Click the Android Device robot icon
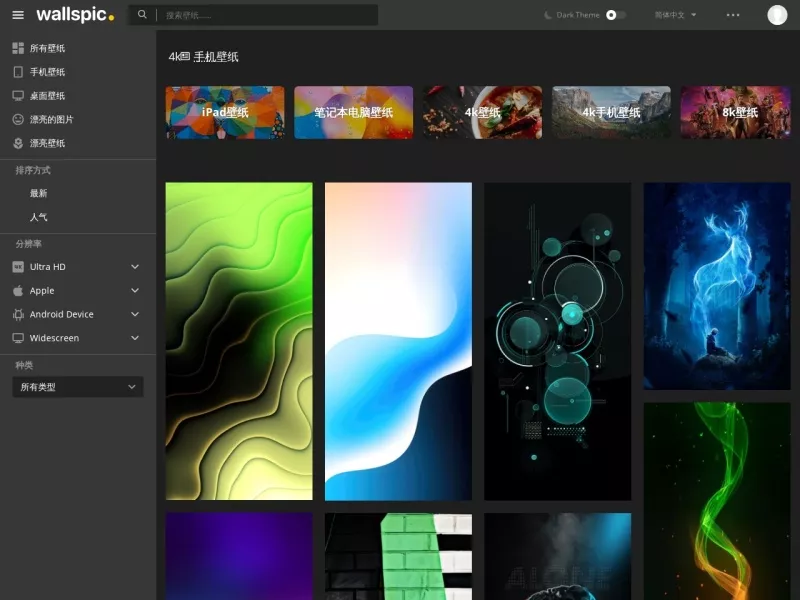The image size is (800, 600). click(x=18, y=314)
